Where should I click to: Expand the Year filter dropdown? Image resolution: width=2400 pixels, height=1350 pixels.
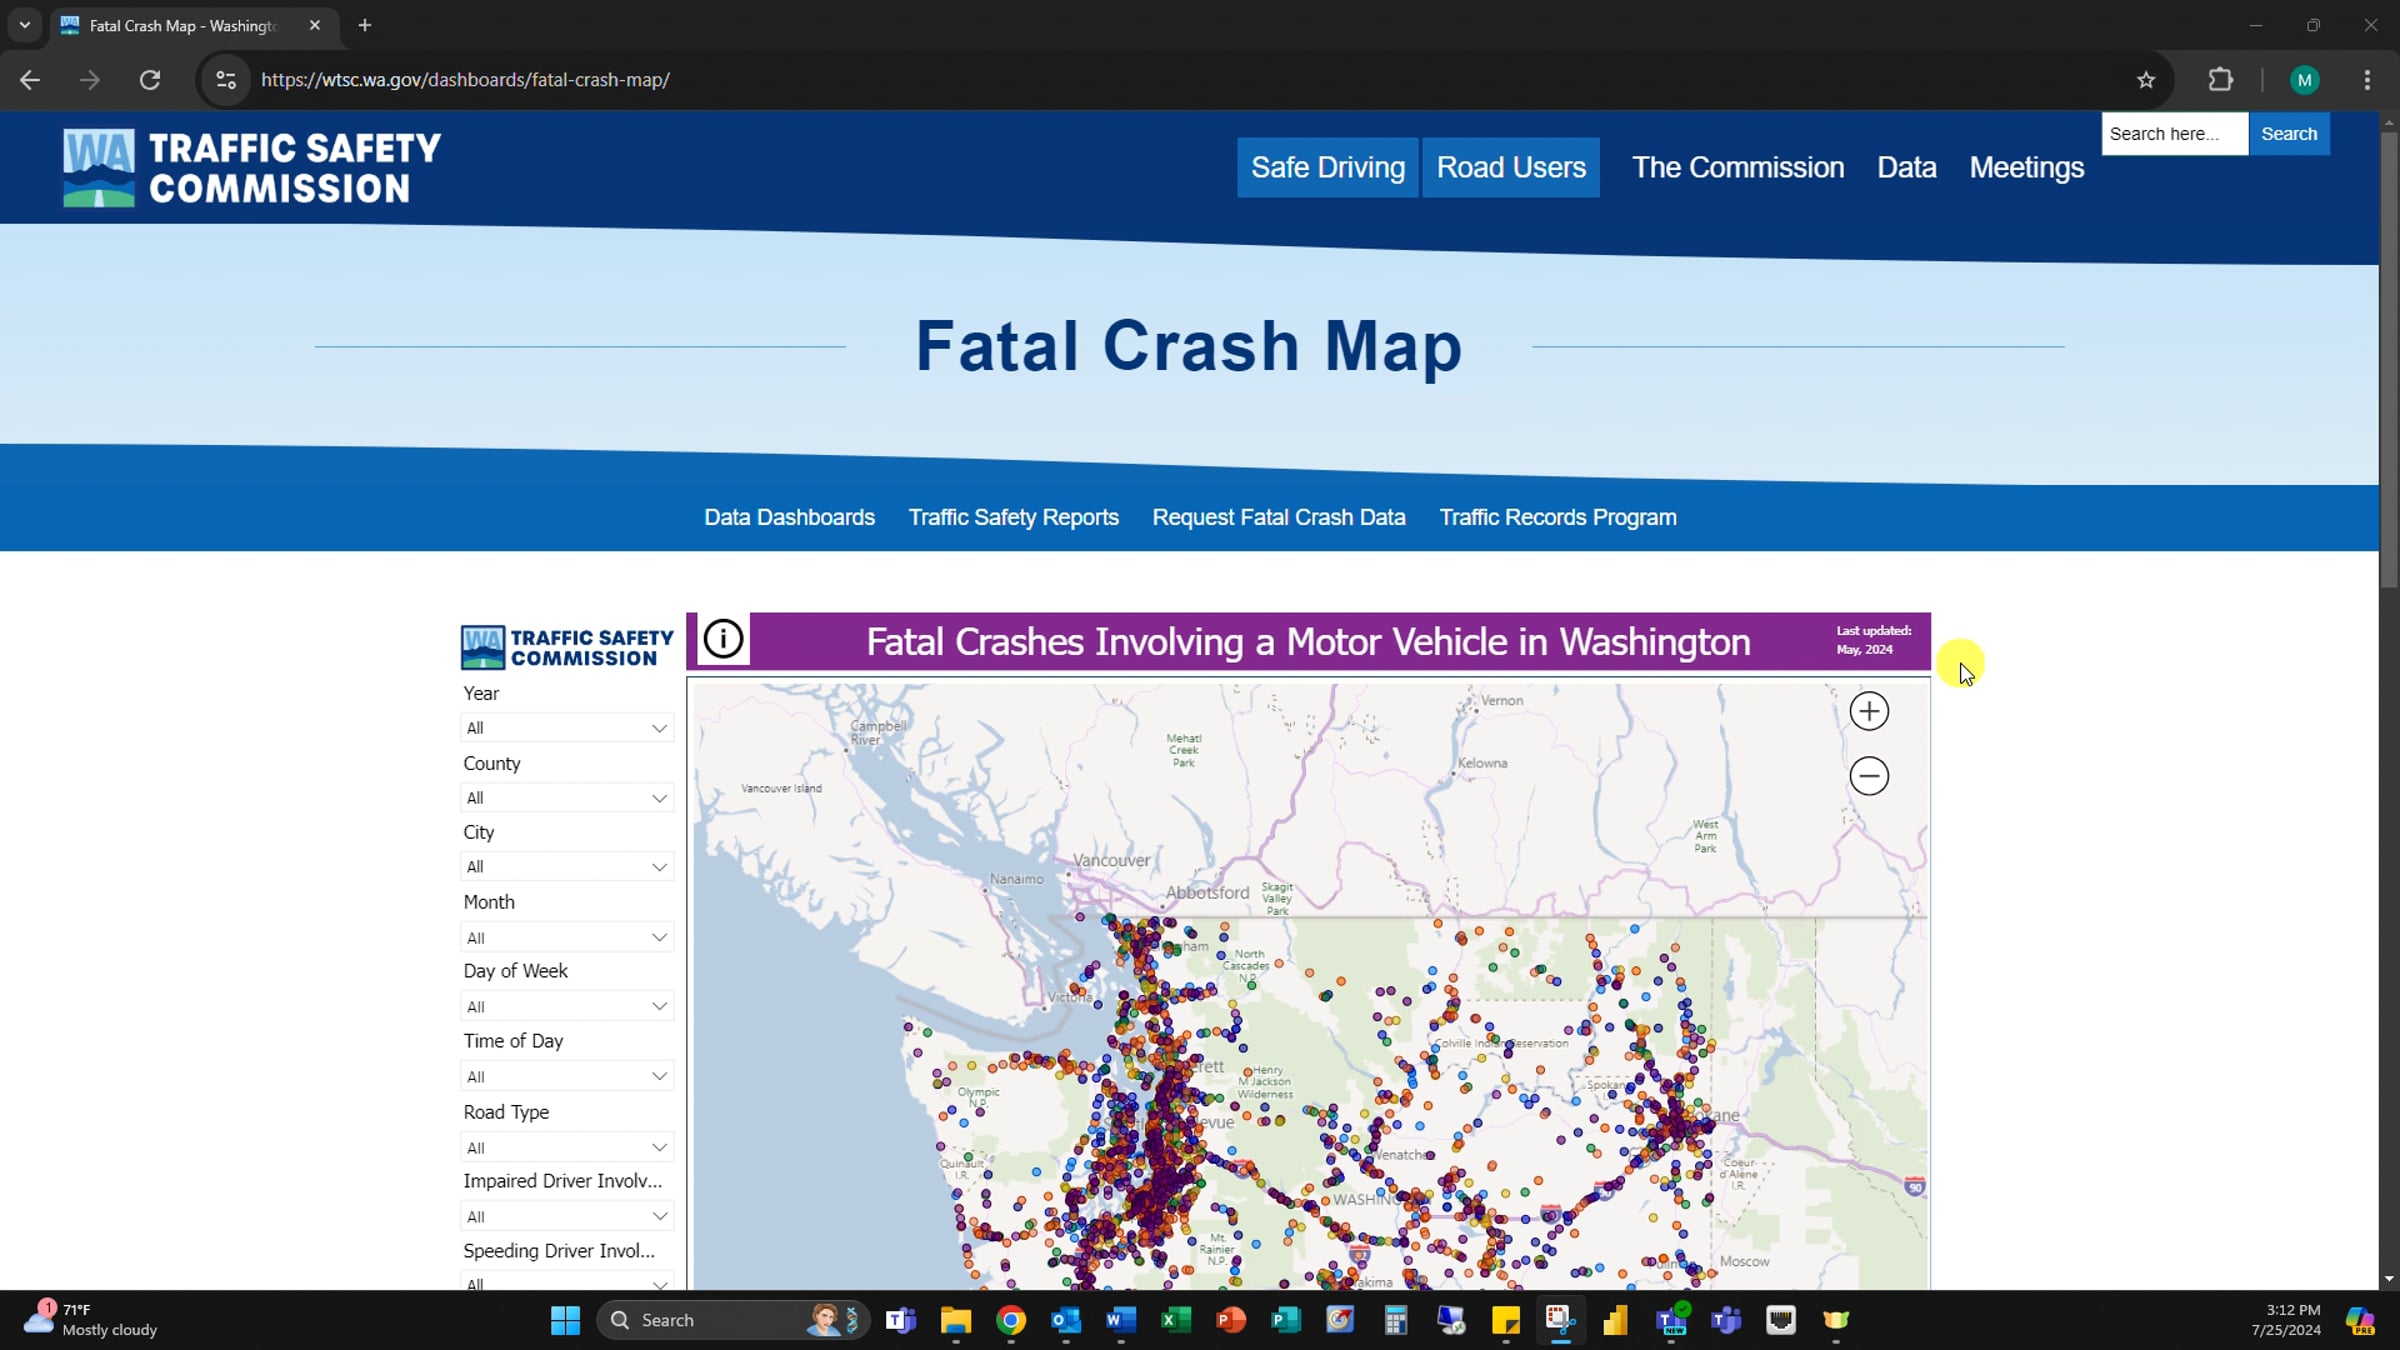click(x=567, y=728)
